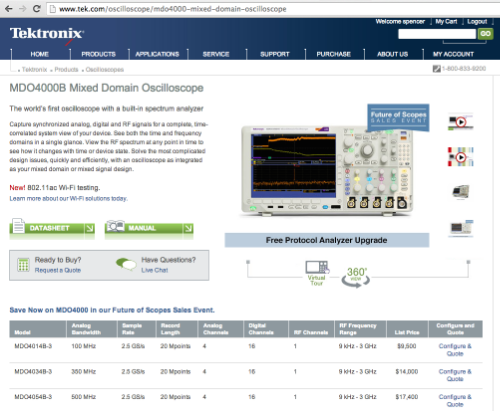Click the open-book manual icon
The image size is (500, 411).
pyautogui.click(x=115, y=226)
